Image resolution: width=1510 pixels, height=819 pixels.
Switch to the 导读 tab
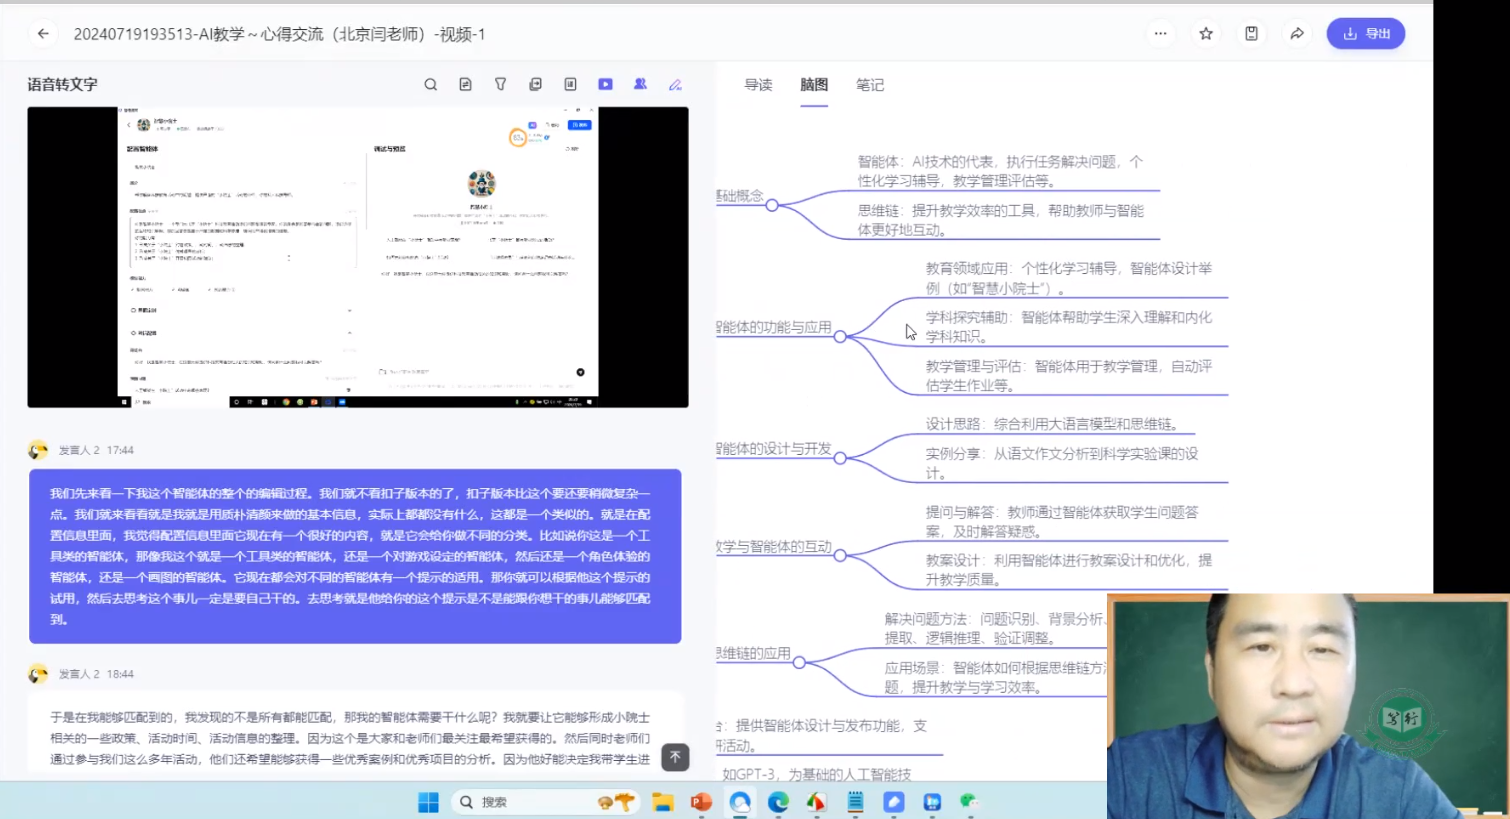(x=758, y=85)
